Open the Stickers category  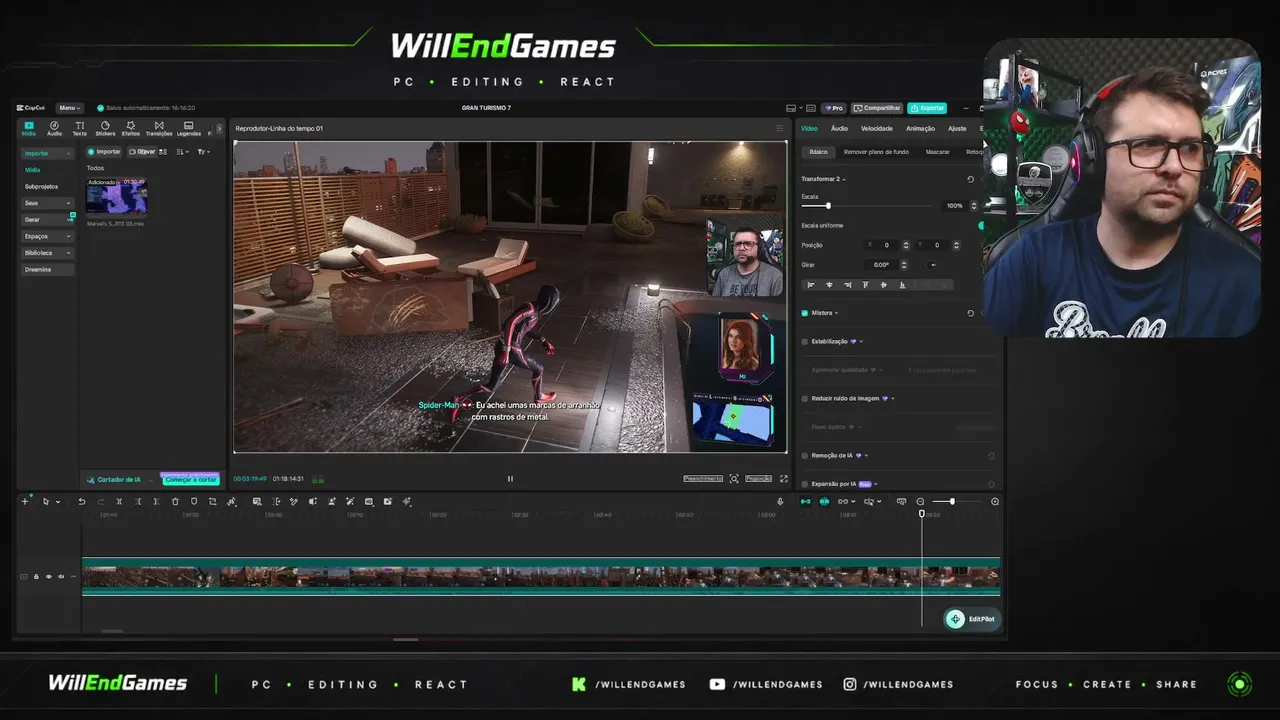pyautogui.click(x=105, y=128)
